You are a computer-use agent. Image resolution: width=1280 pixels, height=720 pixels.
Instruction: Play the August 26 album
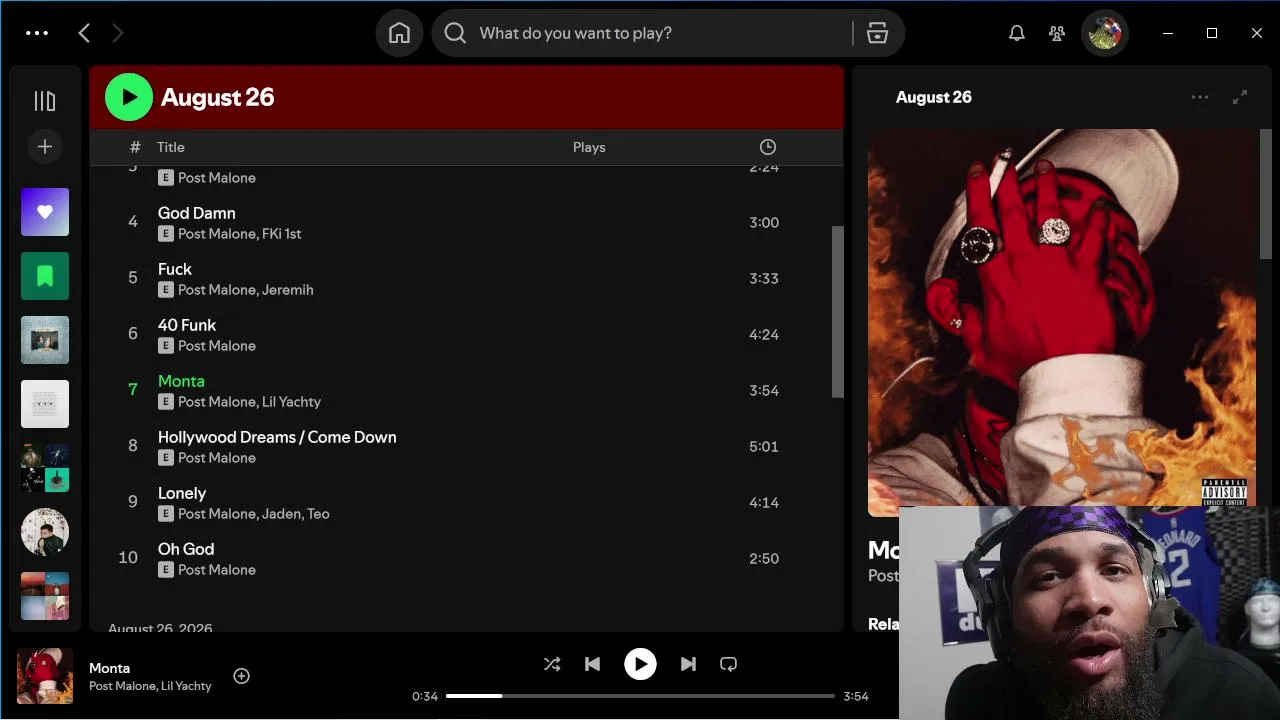click(129, 97)
